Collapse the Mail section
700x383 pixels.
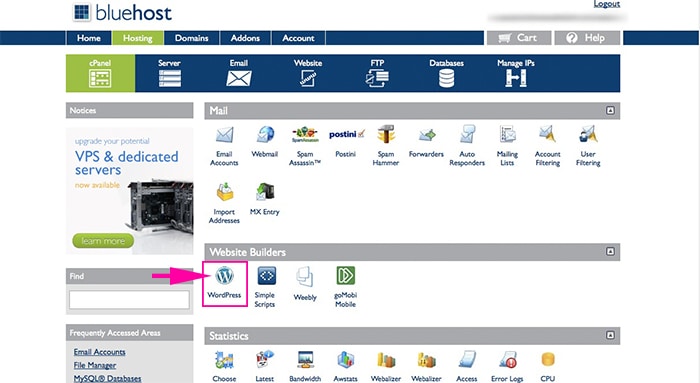(610, 110)
